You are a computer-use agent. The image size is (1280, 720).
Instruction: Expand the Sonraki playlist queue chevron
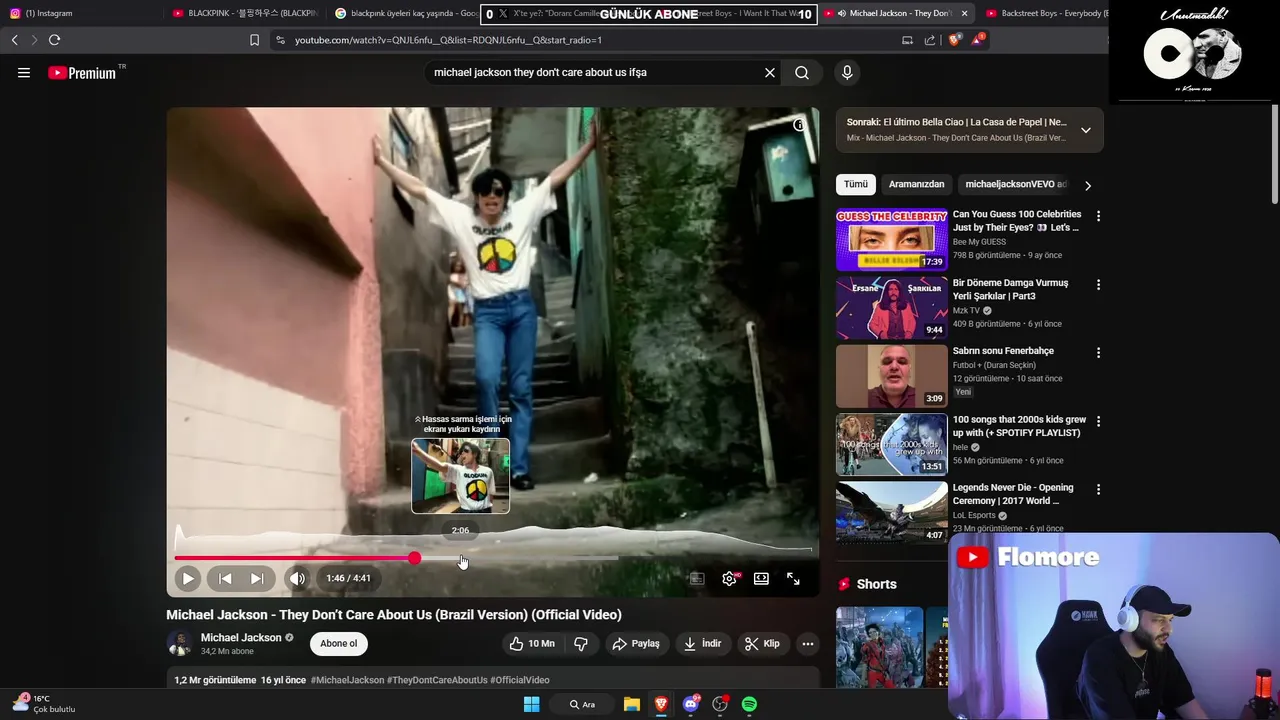pyautogui.click(x=1086, y=130)
